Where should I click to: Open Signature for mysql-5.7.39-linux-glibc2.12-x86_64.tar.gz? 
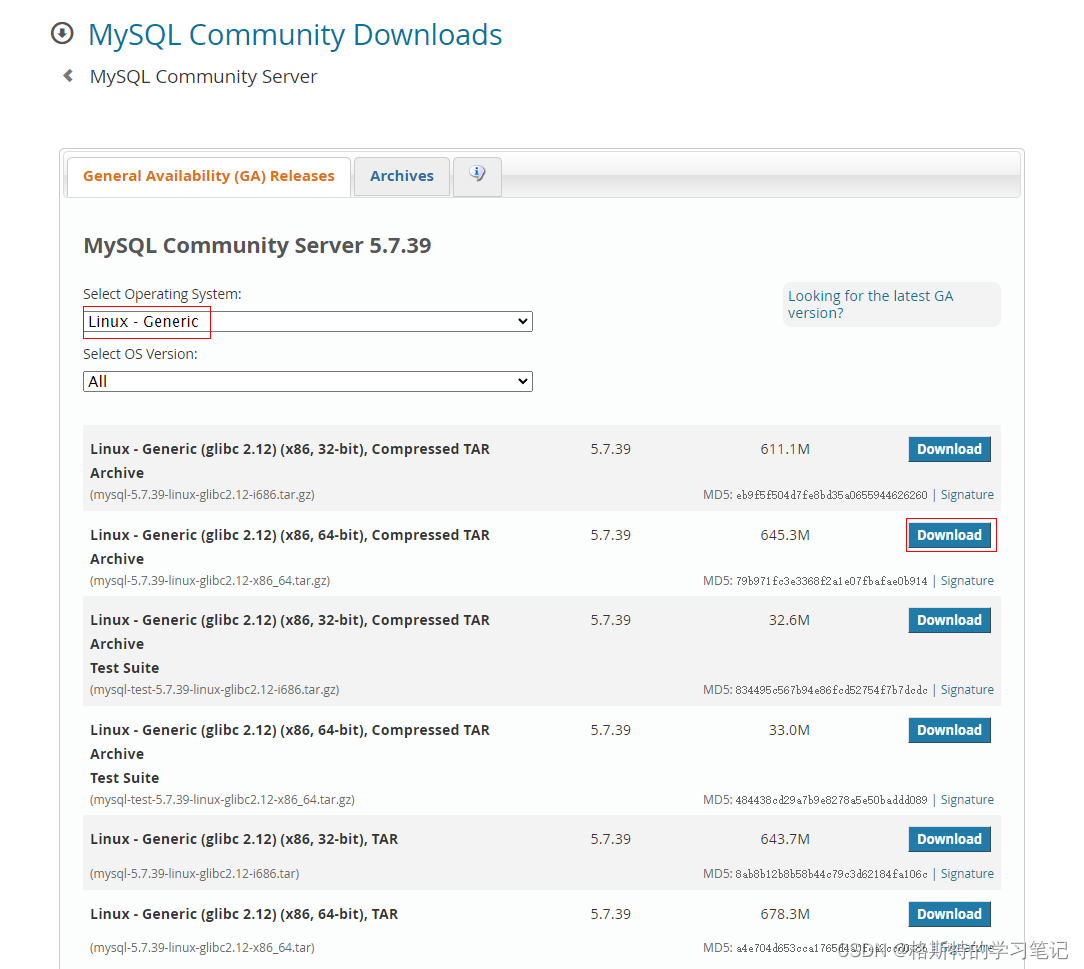coord(967,581)
